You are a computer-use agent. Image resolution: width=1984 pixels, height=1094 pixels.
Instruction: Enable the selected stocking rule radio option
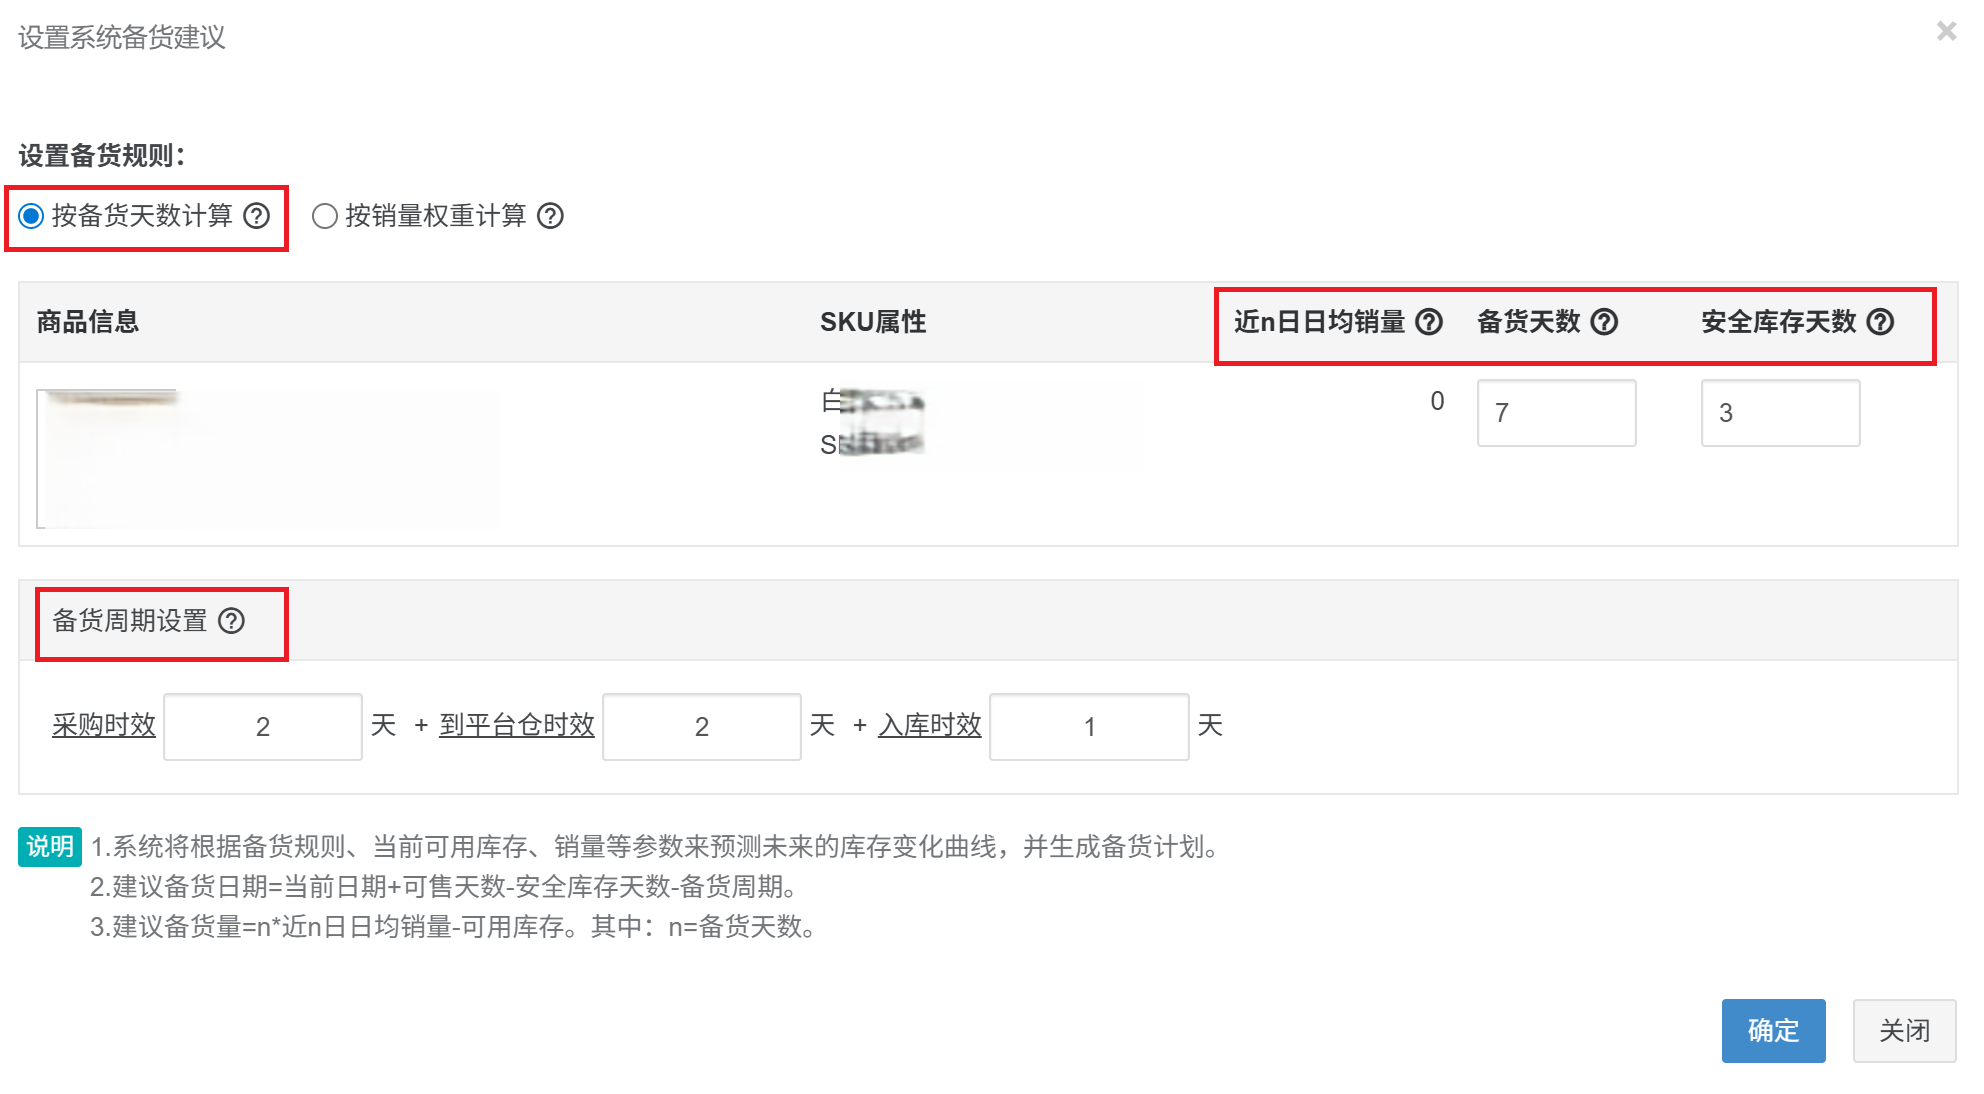(x=31, y=216)
